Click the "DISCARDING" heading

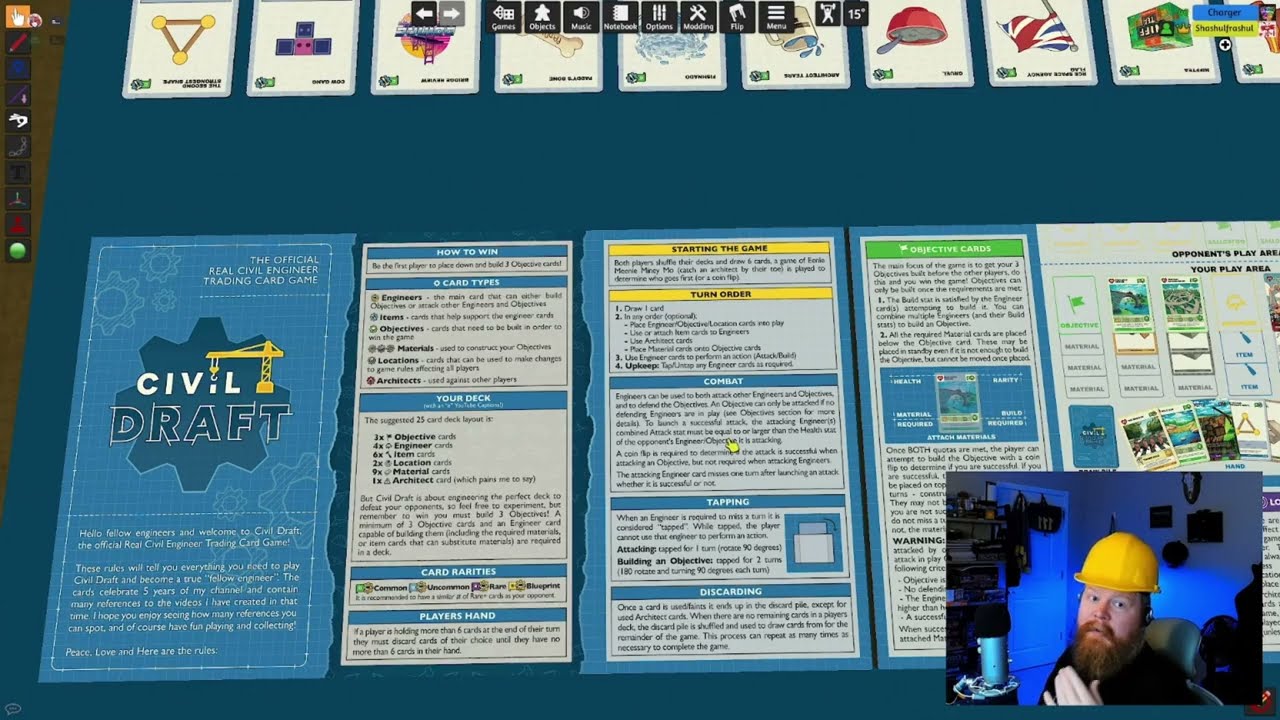point(731,591)
